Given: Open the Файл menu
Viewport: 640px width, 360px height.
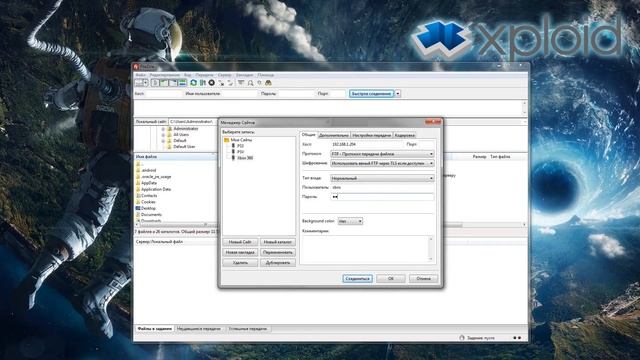Looking at the screenshot, I should pyautogui.click(x=140, y=75).
